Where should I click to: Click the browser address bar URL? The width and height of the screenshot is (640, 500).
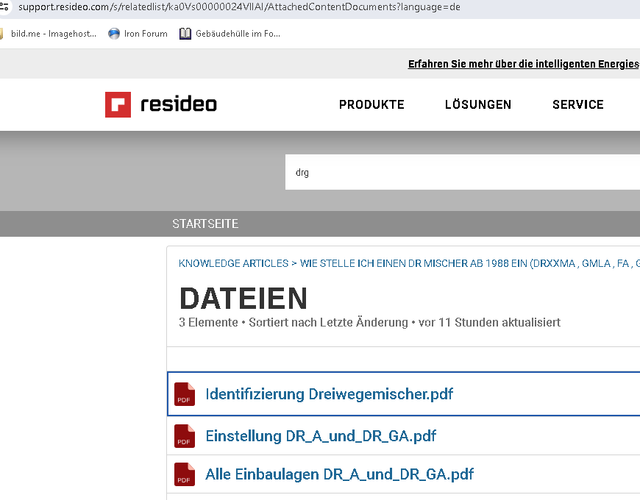239,7
